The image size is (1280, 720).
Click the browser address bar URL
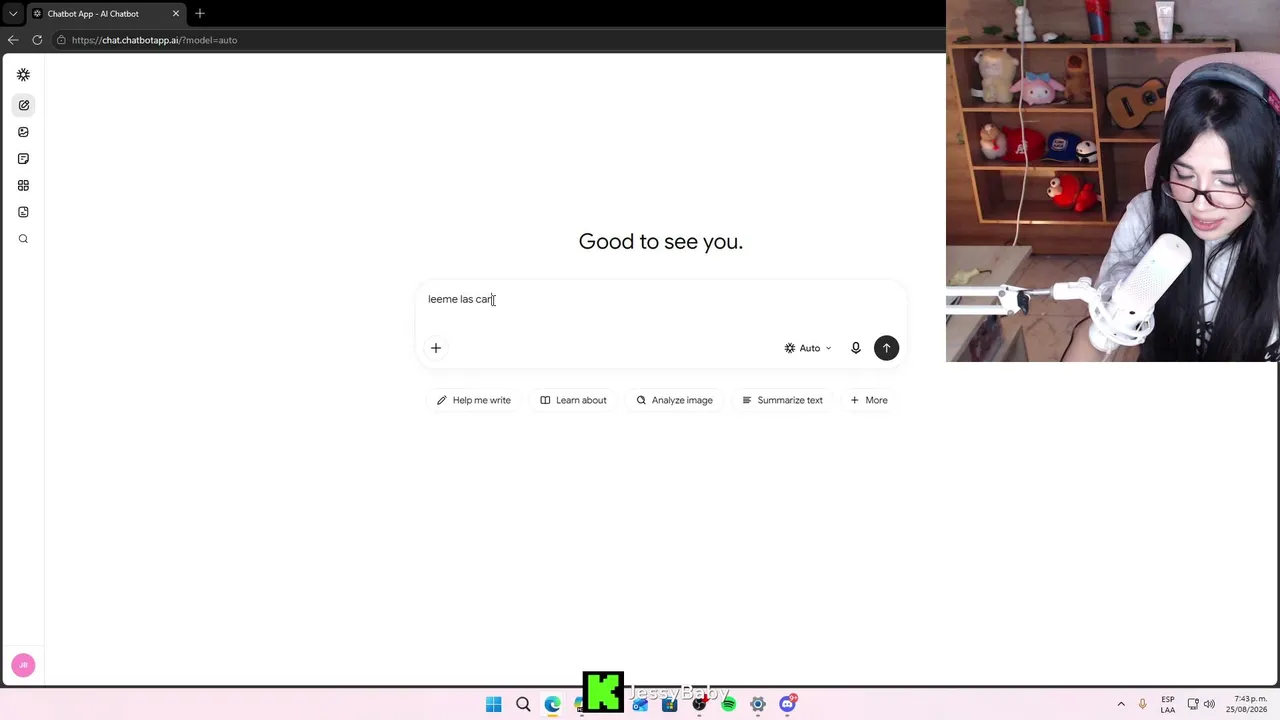154,40
